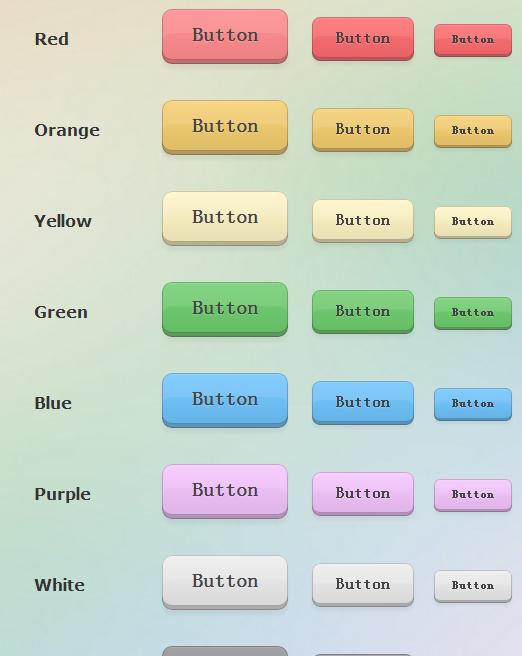Click the small blue Button
Screen dimensions: 522x656
tap(473, 404)
